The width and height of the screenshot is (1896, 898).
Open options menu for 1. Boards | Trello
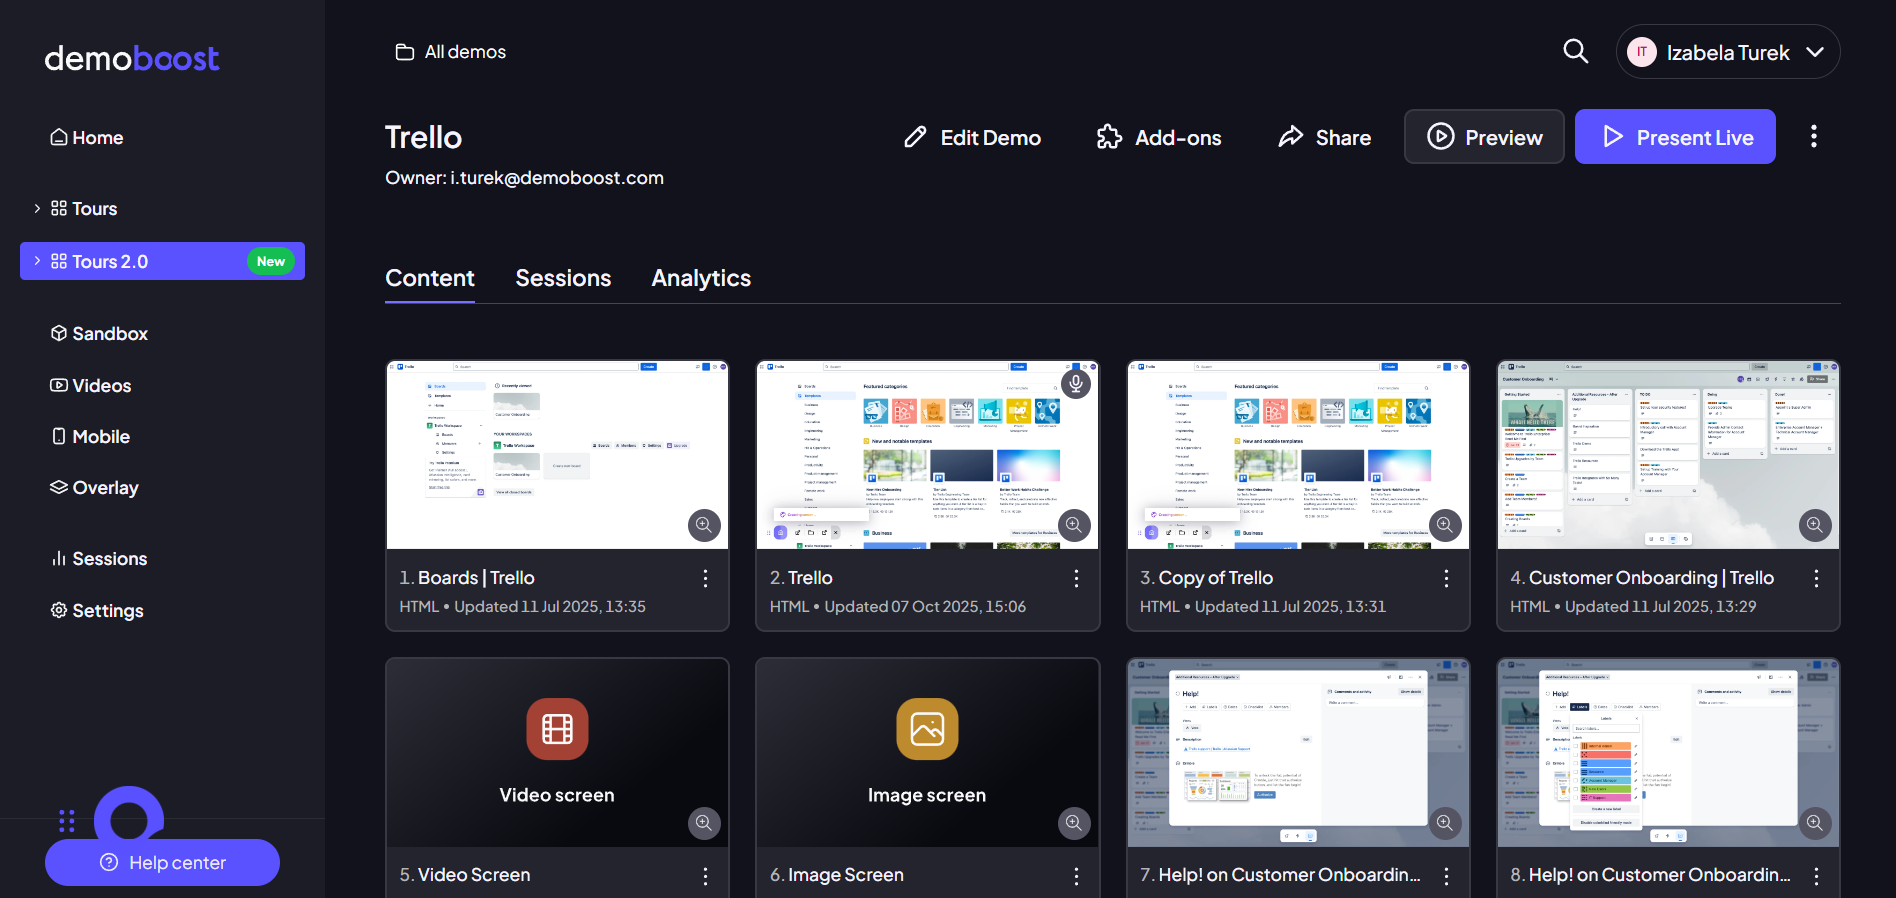tap(706, 578)
